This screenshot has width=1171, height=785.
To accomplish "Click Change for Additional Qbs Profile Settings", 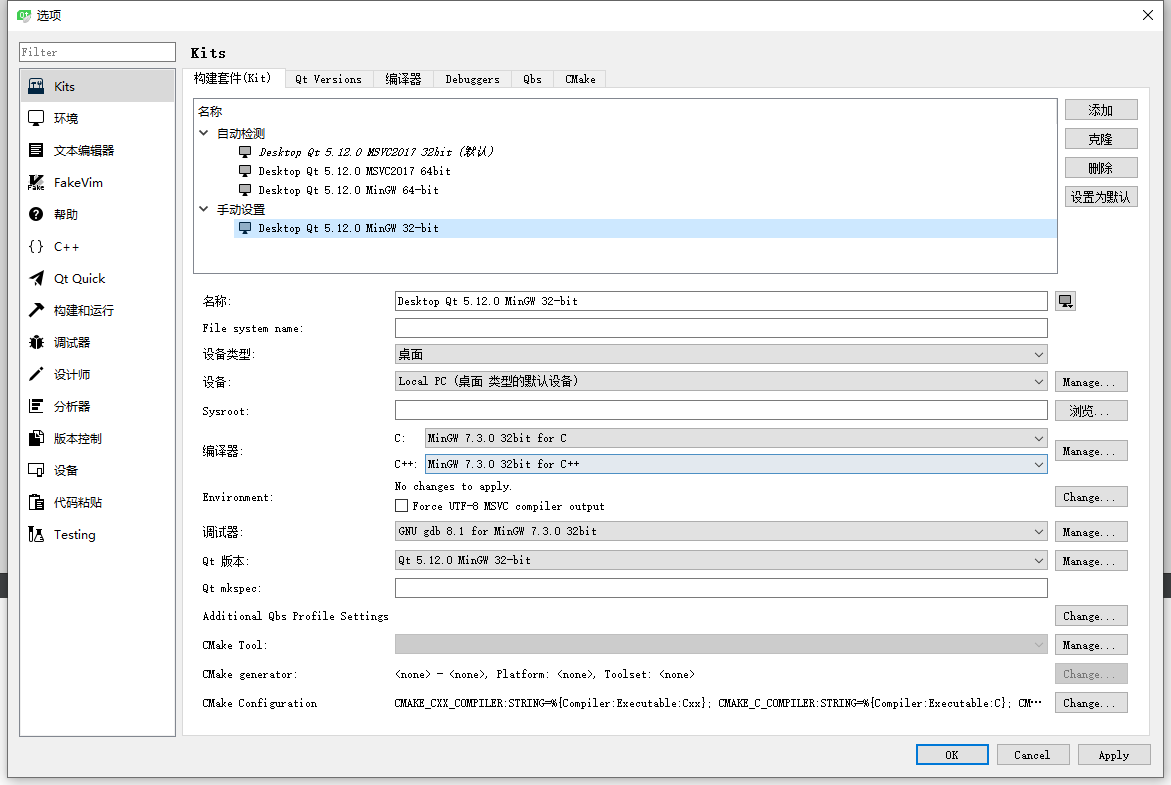I will coord(1091,615).
